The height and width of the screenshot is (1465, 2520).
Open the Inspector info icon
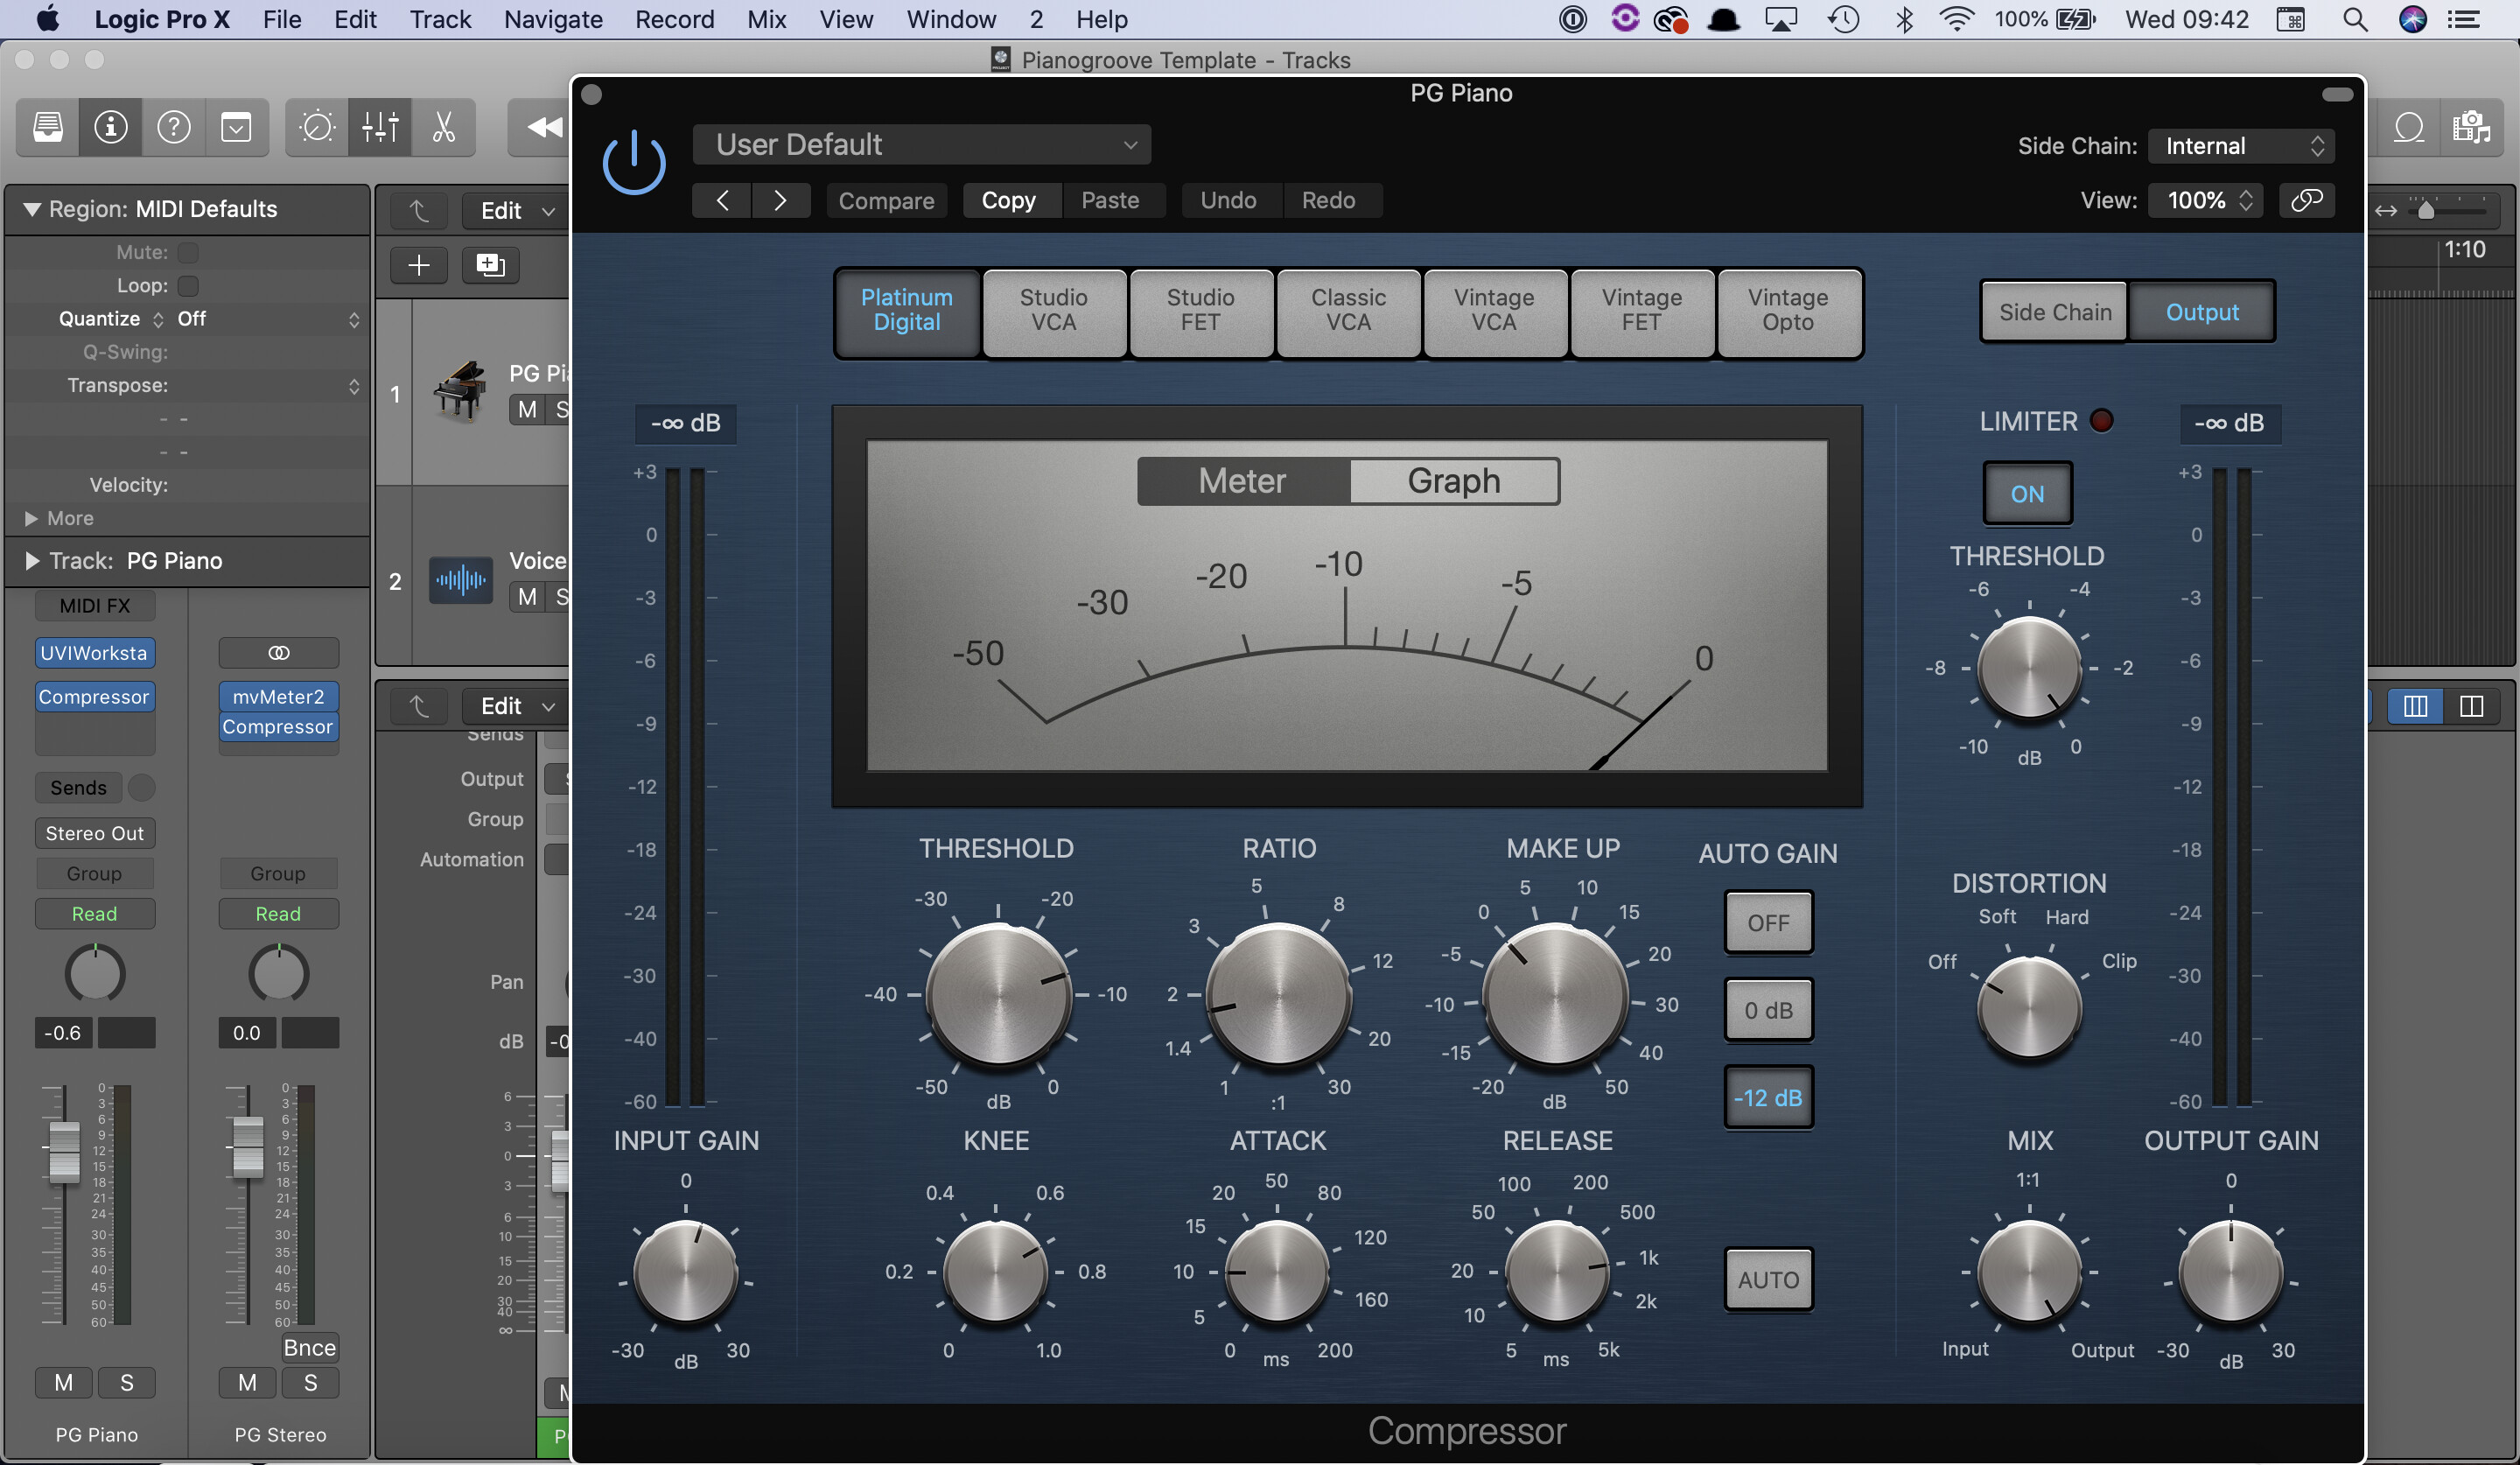coord(110,127)
